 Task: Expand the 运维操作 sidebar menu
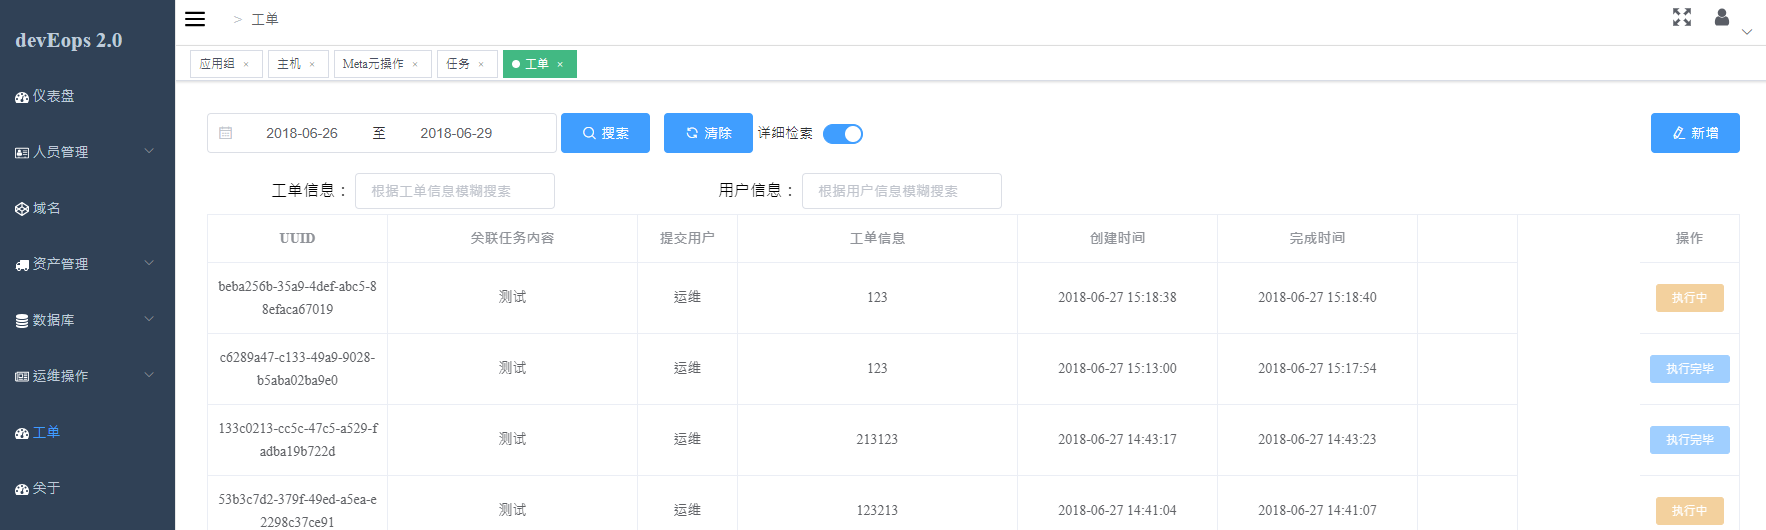click(87, 376)
